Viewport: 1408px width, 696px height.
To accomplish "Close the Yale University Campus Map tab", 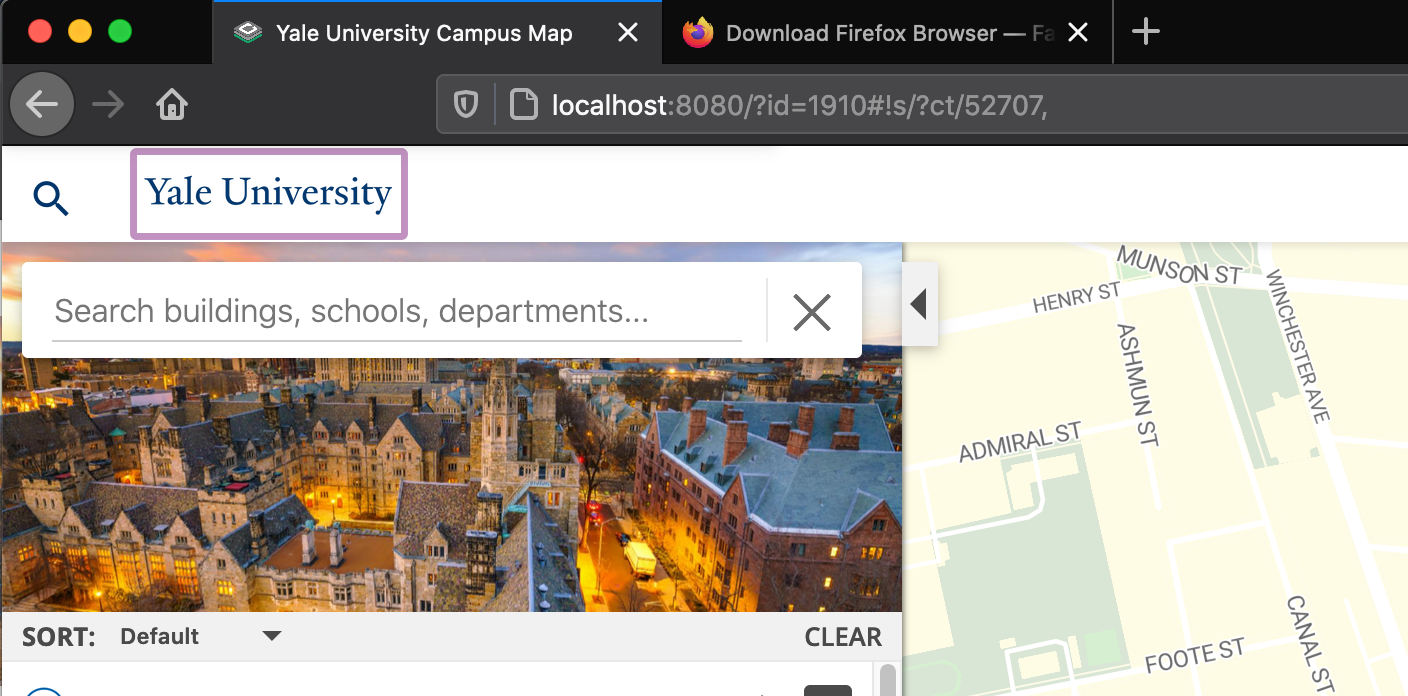I will (628, 33).
